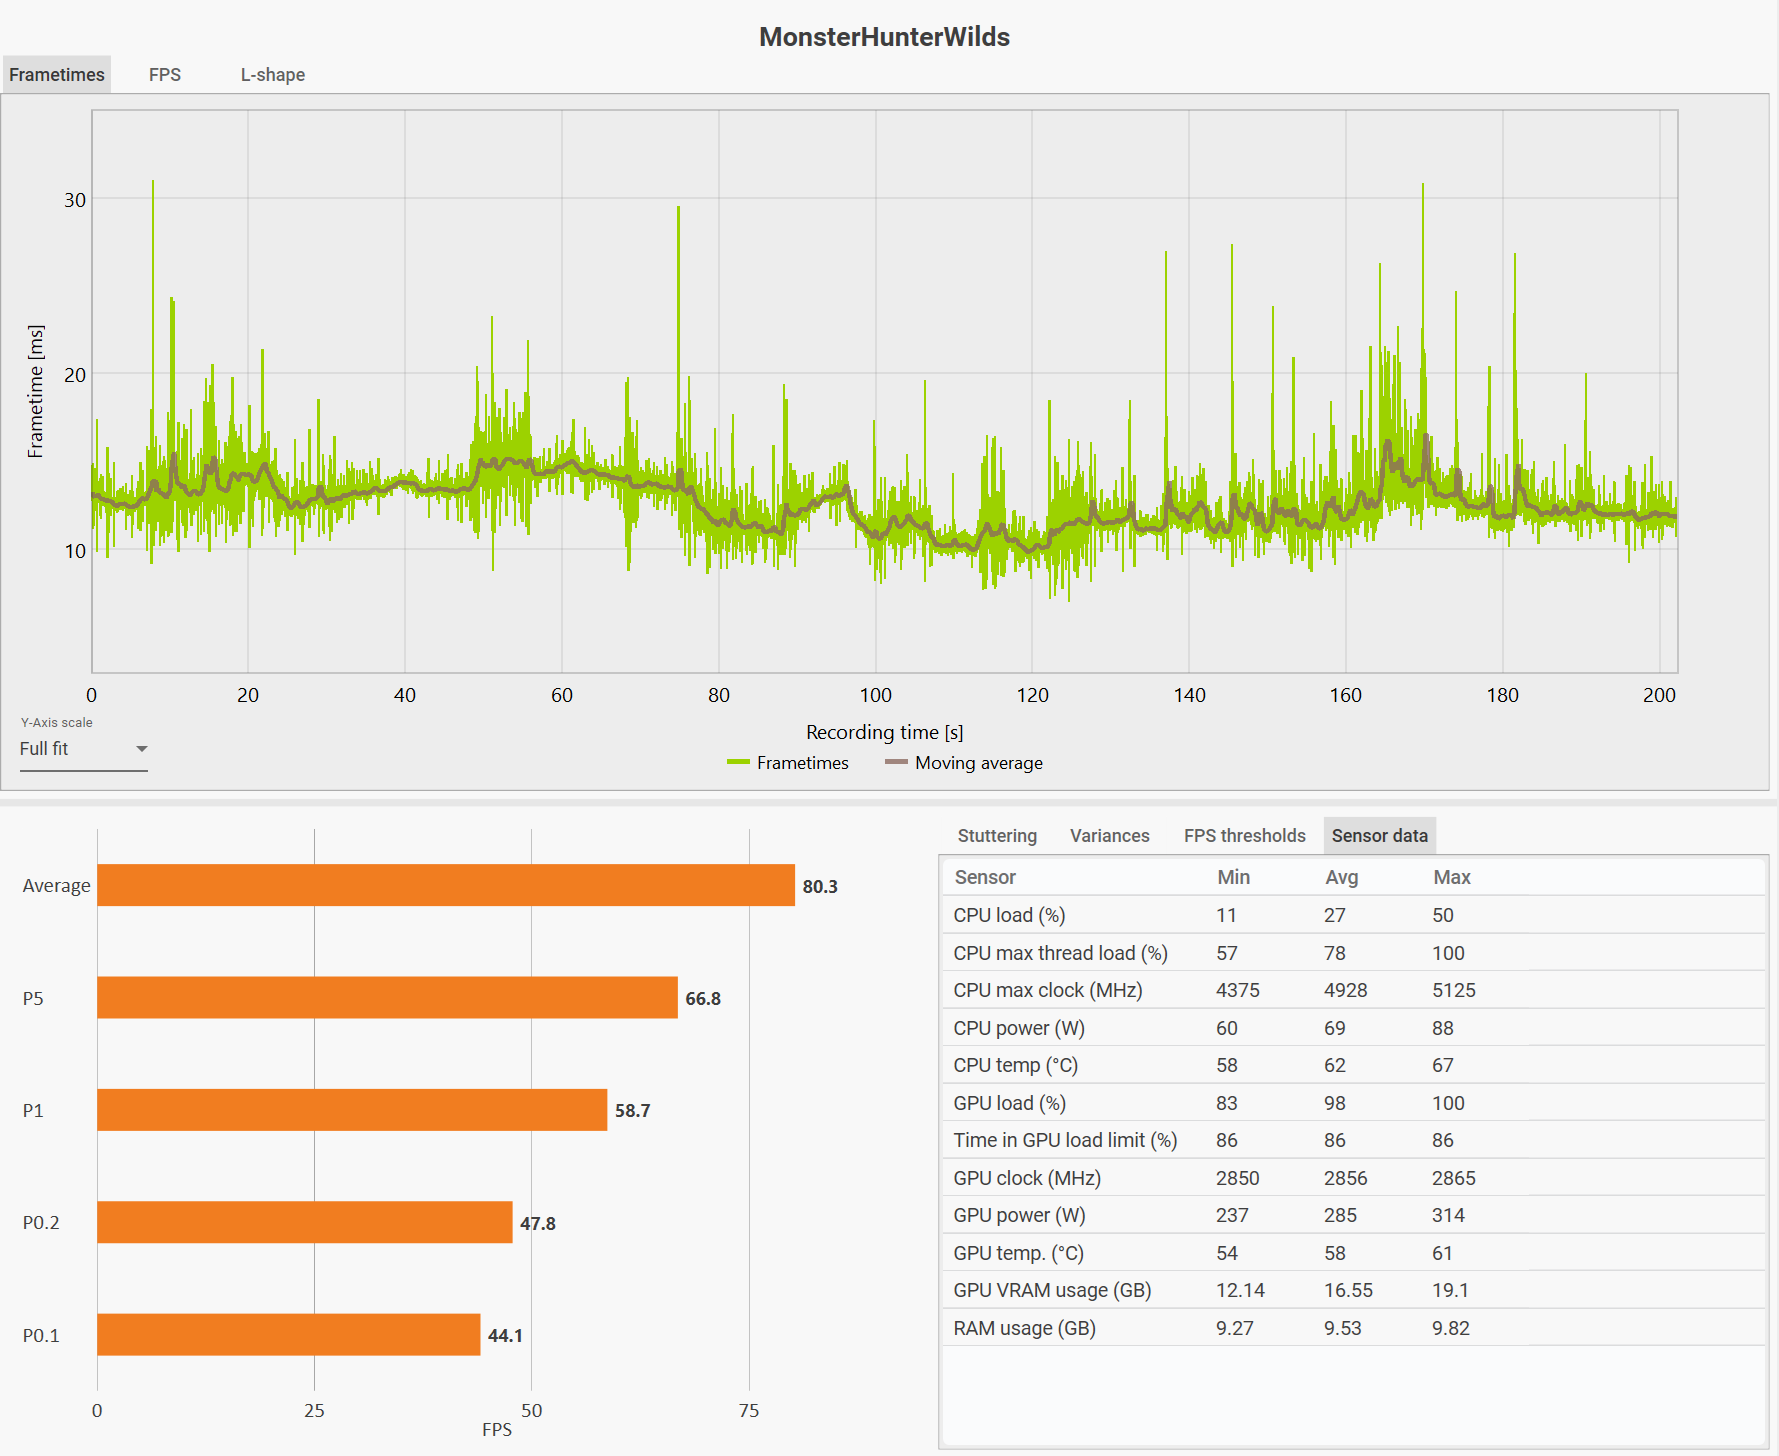Click the 44.1 value label
The width and height of the screenshot is (1779, 1456).
(505, 1336)
